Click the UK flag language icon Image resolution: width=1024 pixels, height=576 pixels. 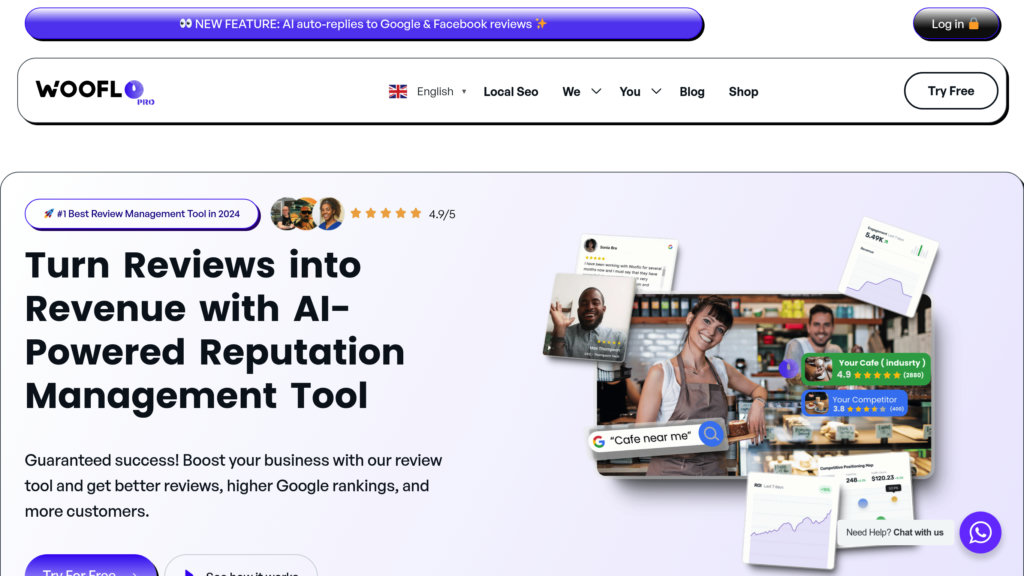pos(398,91)
